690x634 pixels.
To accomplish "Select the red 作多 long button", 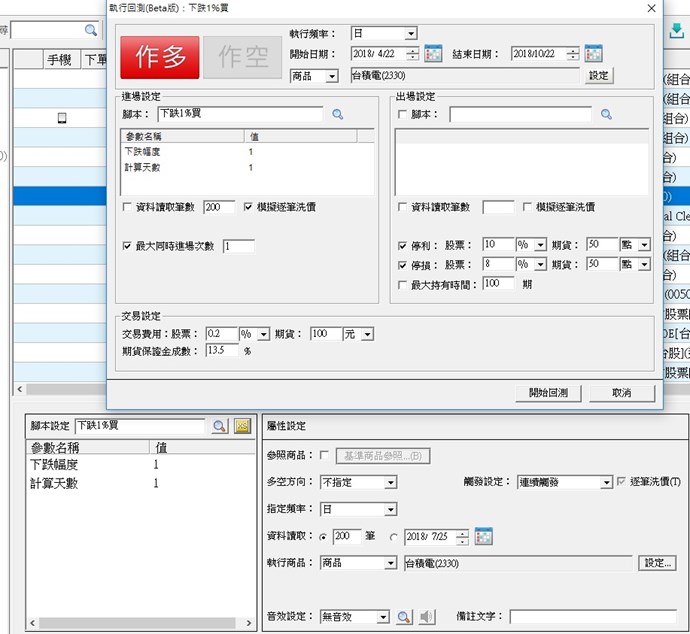I will pos(159,58).
